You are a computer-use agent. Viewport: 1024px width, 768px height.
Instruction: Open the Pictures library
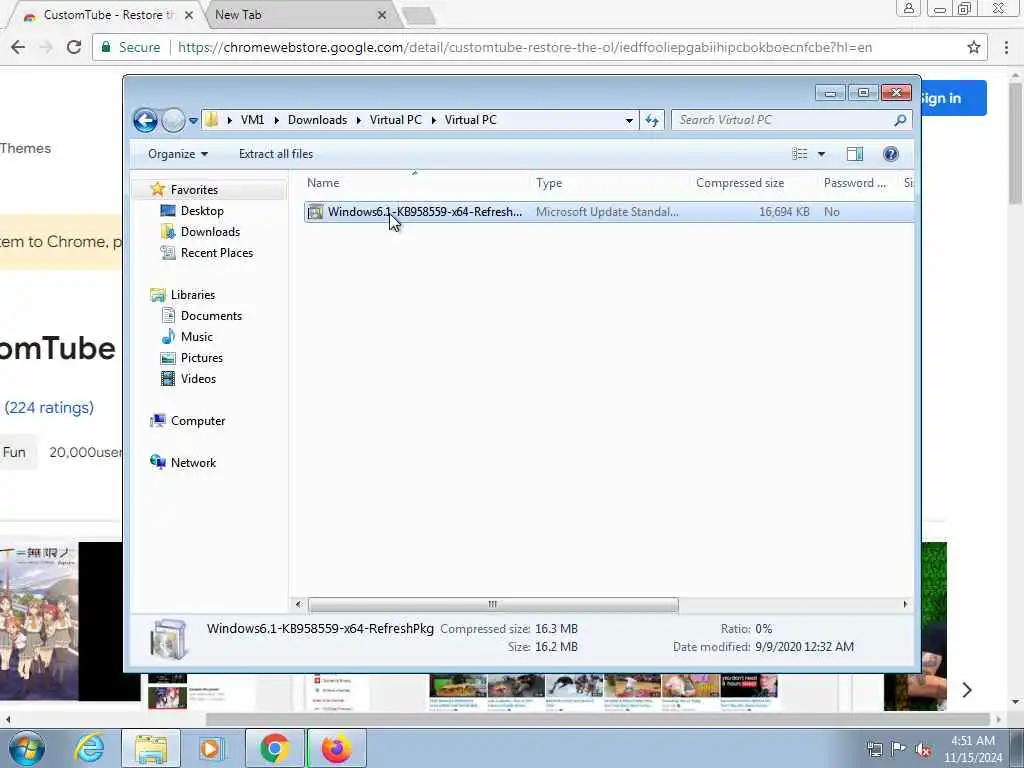click(x=202, y=358)
